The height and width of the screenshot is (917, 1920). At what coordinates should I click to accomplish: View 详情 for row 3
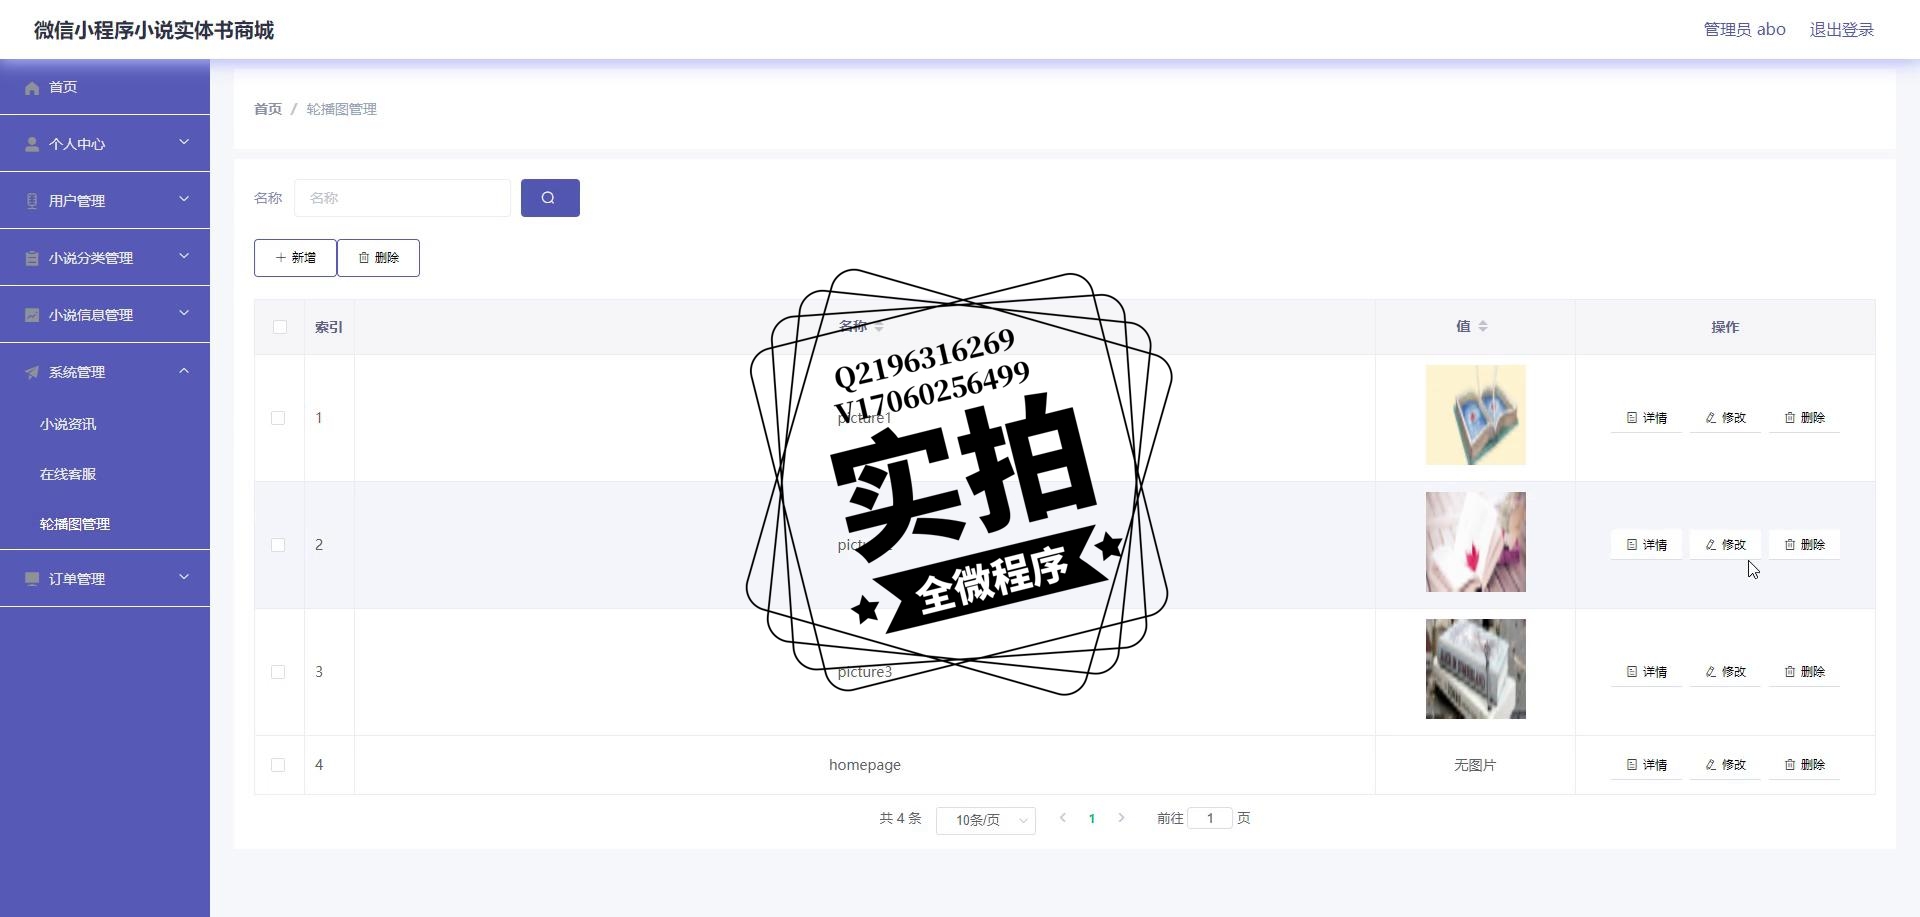(1646, 672)
